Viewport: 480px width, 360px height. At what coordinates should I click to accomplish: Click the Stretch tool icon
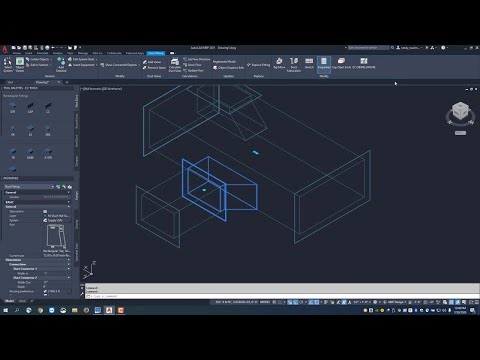coord(309,63)
